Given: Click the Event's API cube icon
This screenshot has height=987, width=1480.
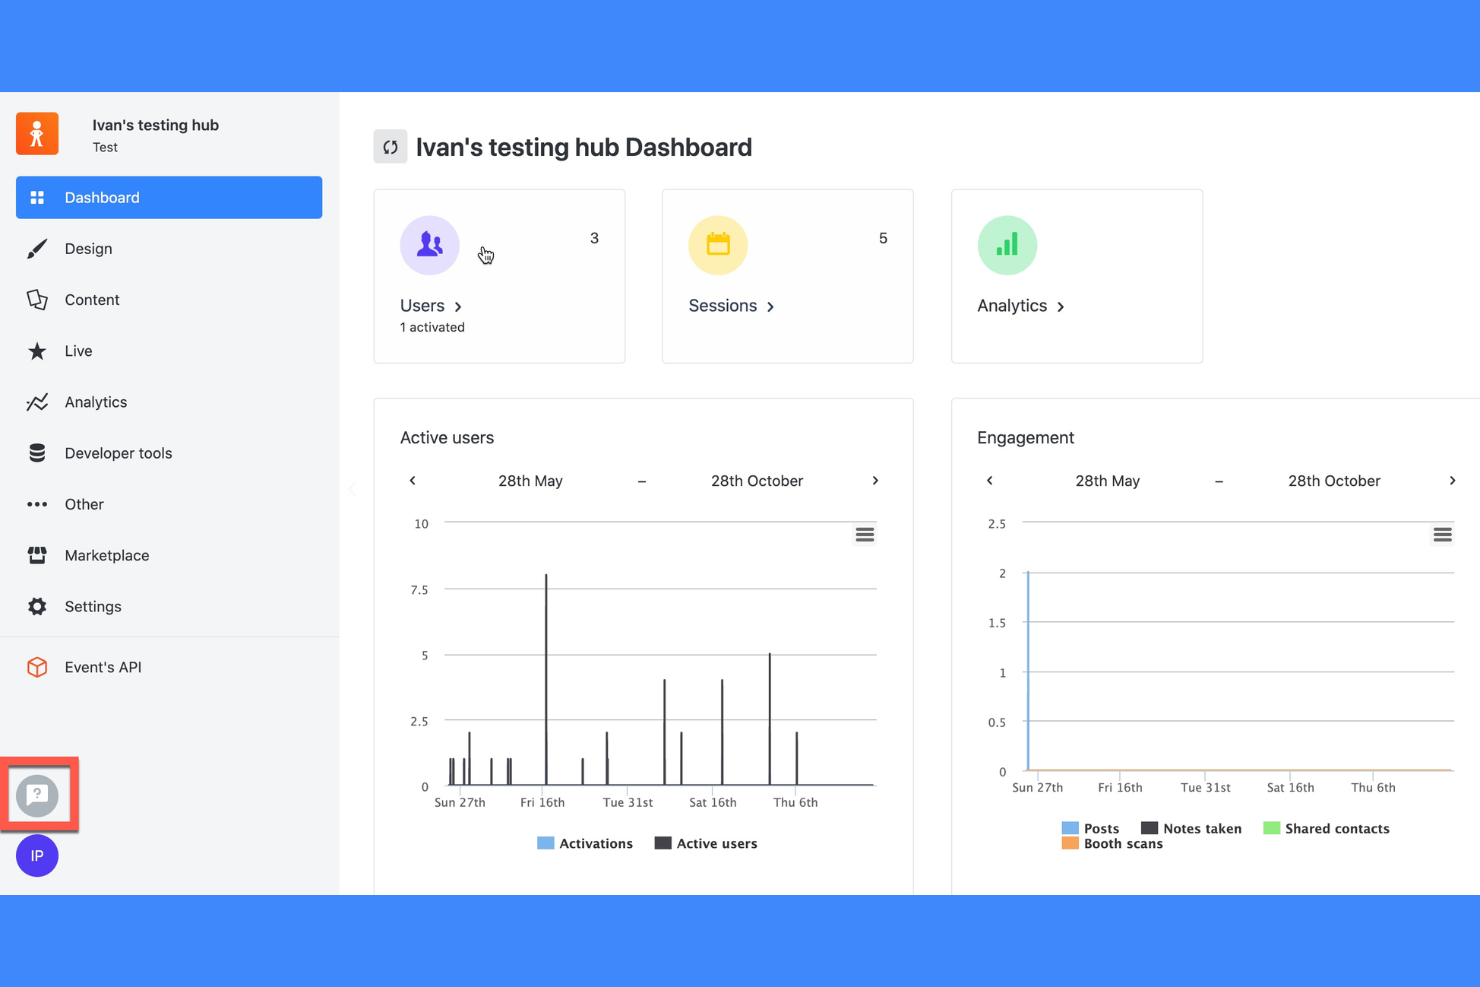Looking at the screenshot, I should 37,667.
